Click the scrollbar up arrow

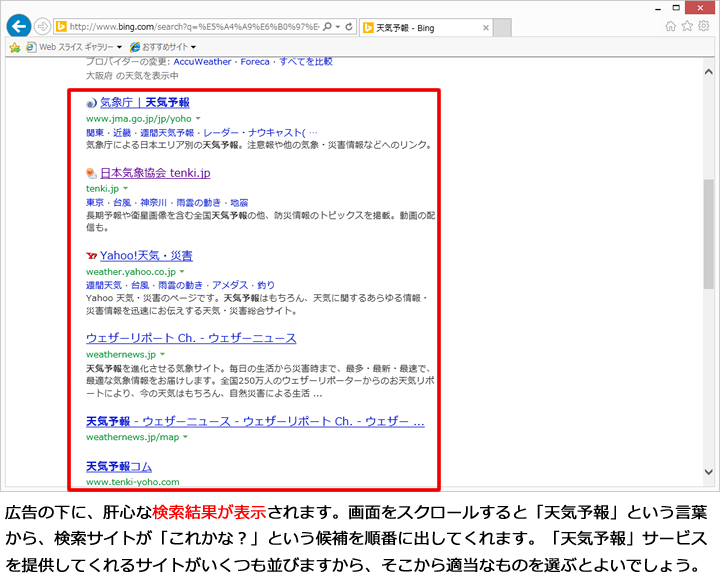pos(709,72)
